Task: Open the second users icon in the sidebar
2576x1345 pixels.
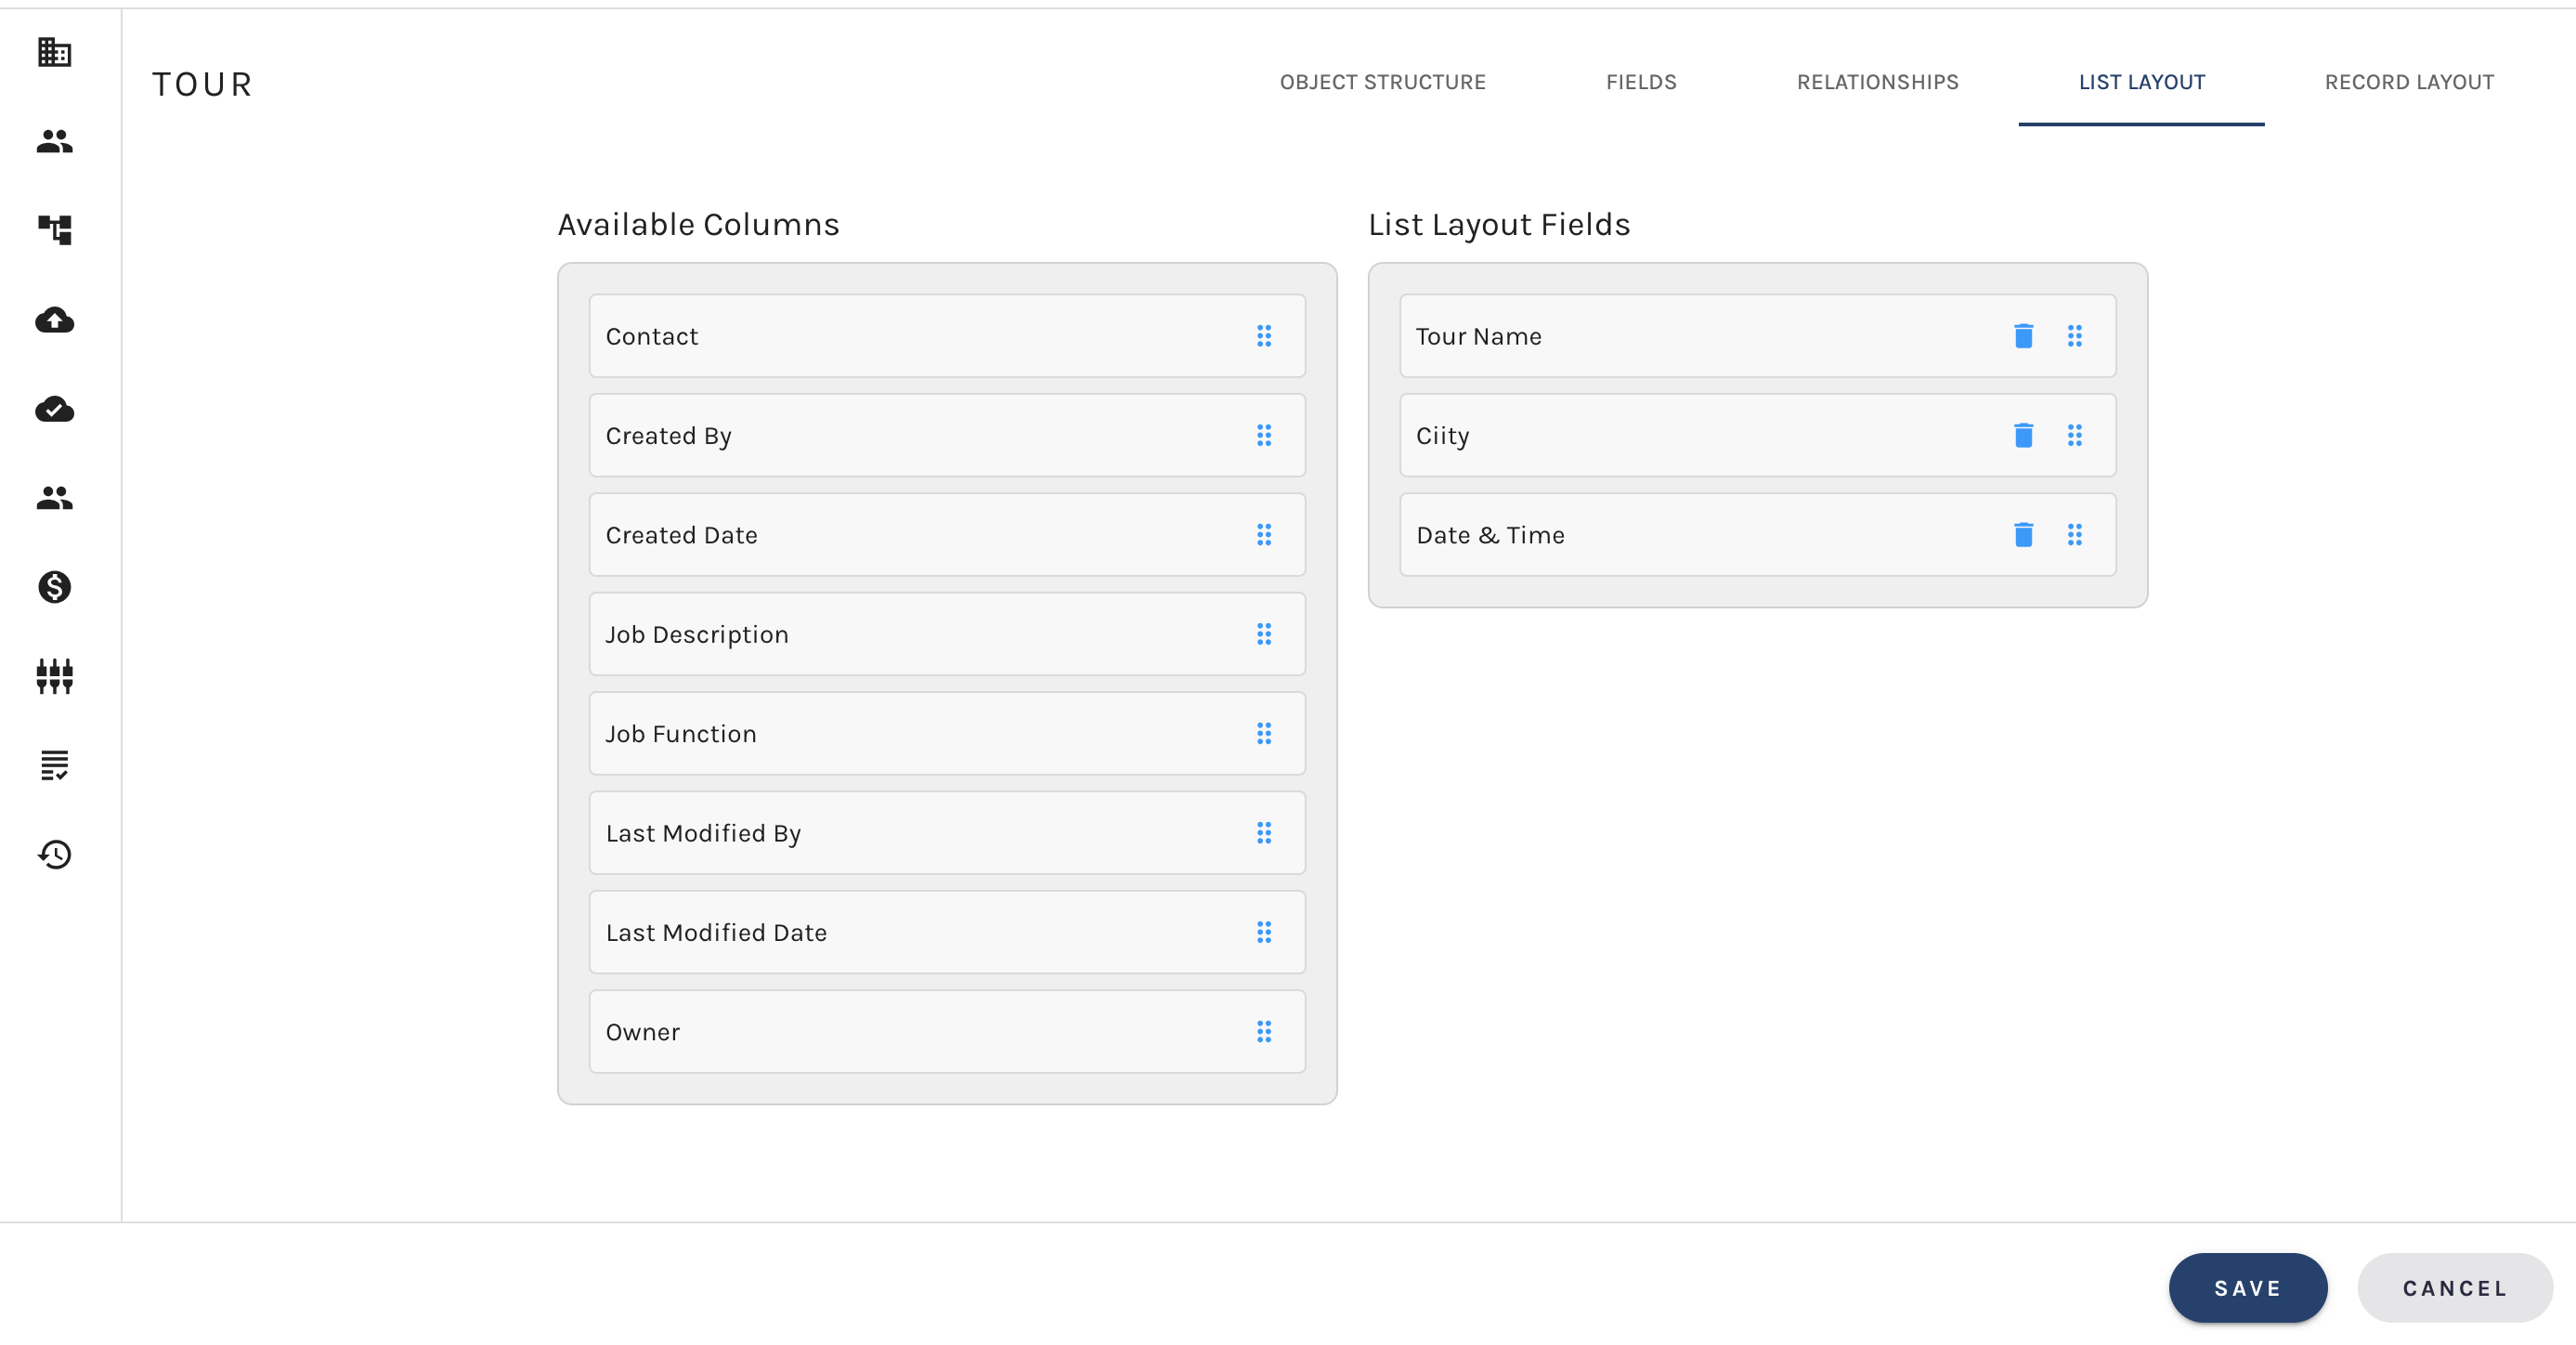Action: (53, 498)
